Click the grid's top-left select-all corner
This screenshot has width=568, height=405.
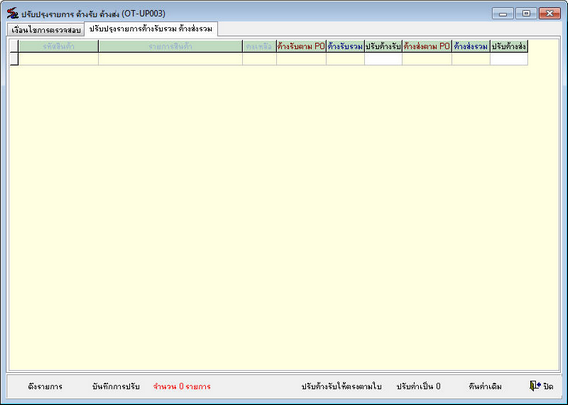[14, 46]
